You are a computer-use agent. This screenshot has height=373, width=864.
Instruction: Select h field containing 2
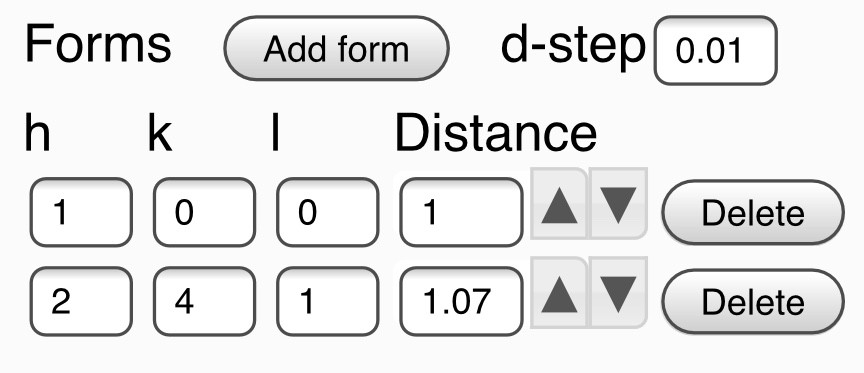81,301
